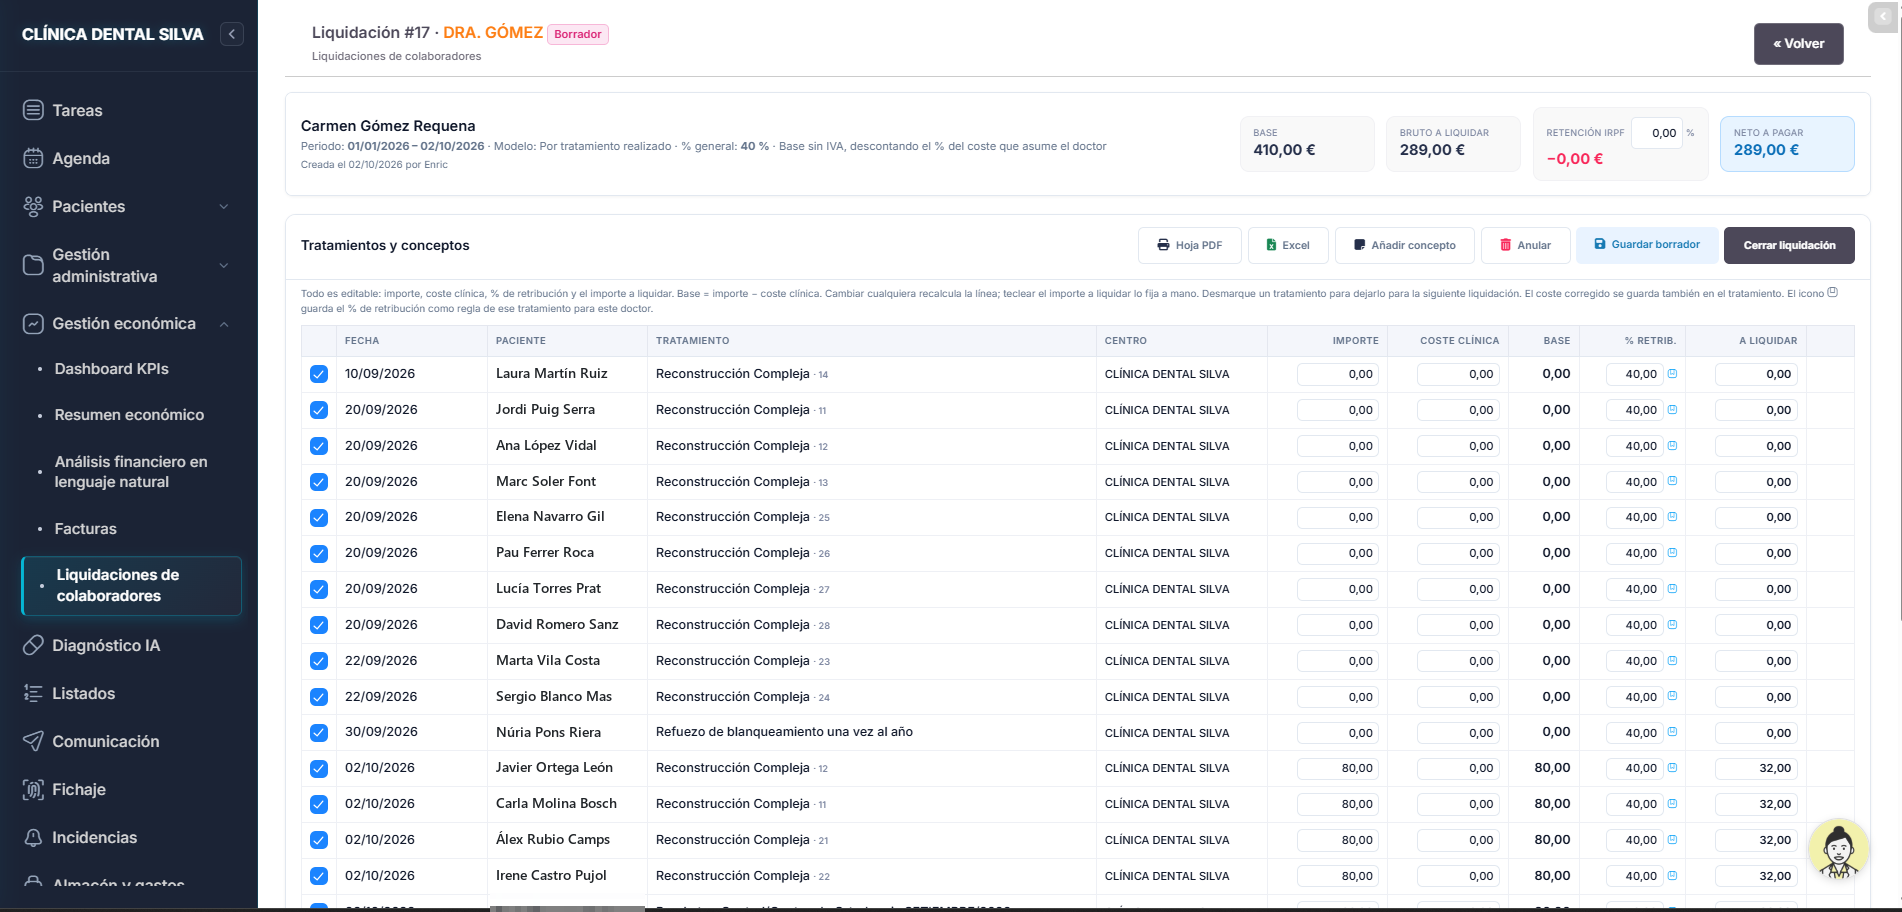This screenshot has width=1902, height=912.
Task: Open the Listados list icon
Action: pyautogui.click(x=33, y=693)
